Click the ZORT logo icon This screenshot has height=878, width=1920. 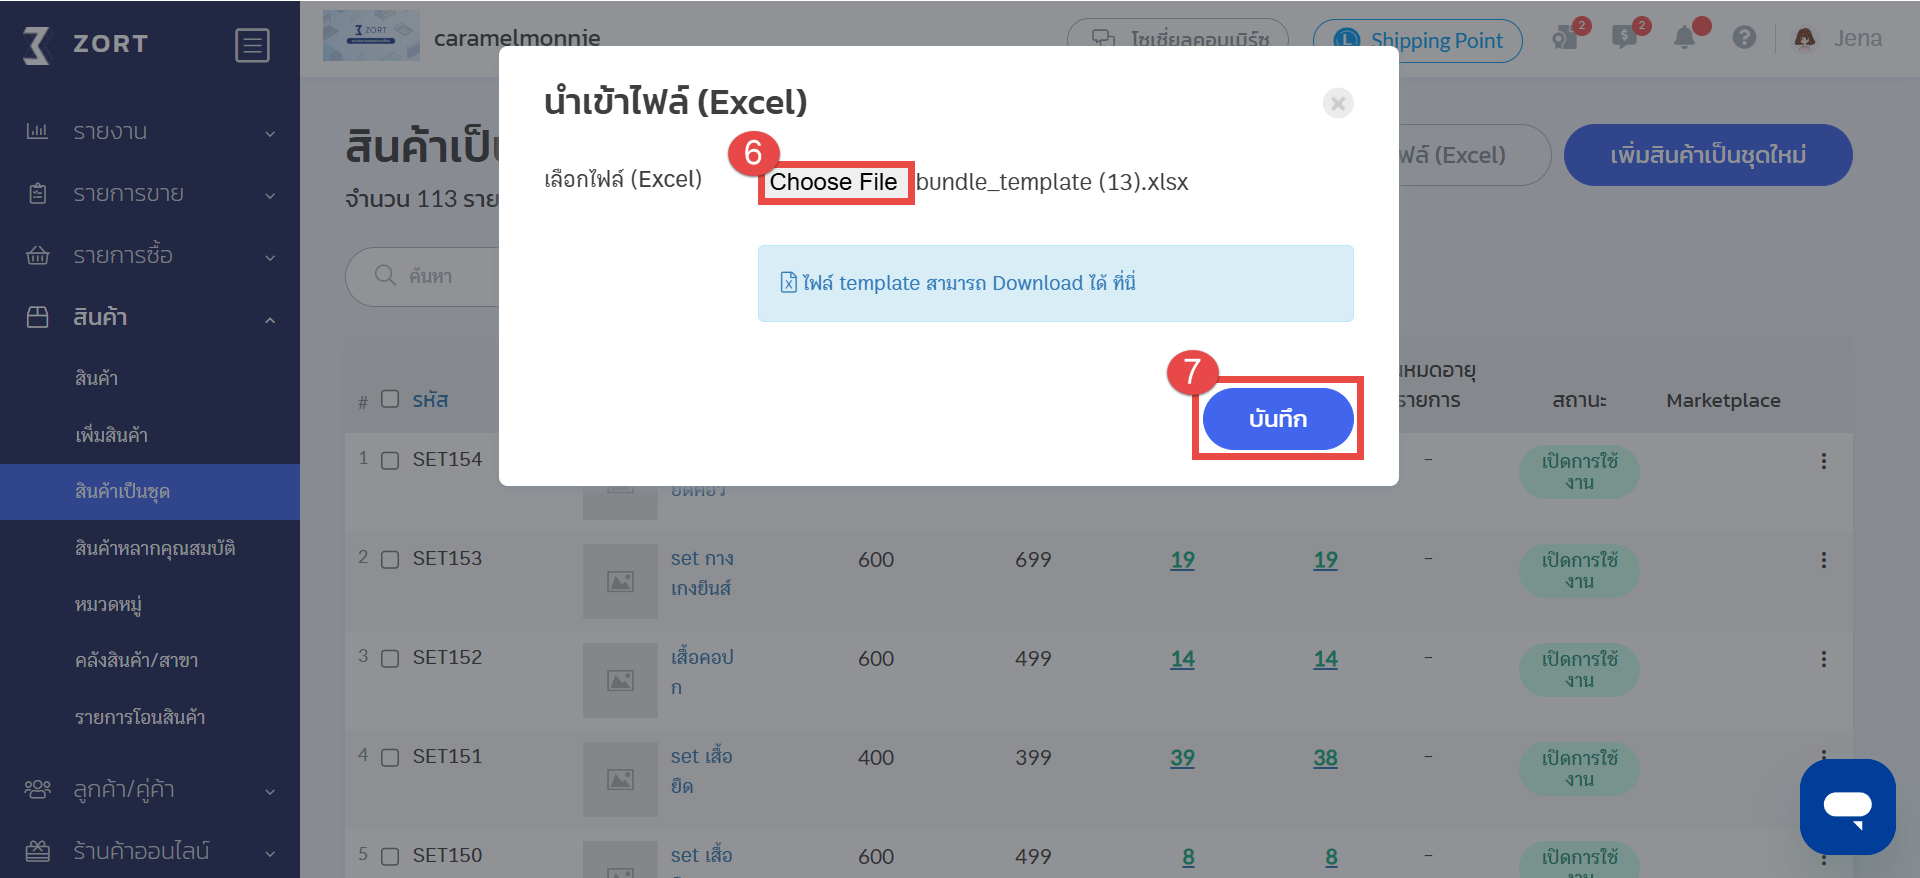(36, 45)
